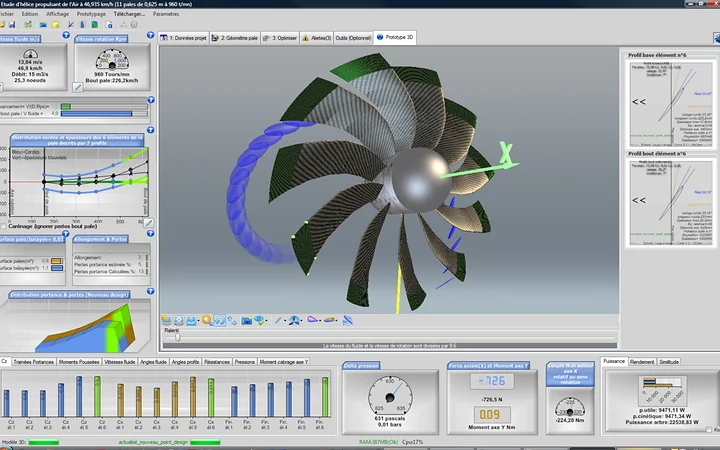Switch to the Moments Poussées tab
Viewport: 720px width, 450px height.
79,362
